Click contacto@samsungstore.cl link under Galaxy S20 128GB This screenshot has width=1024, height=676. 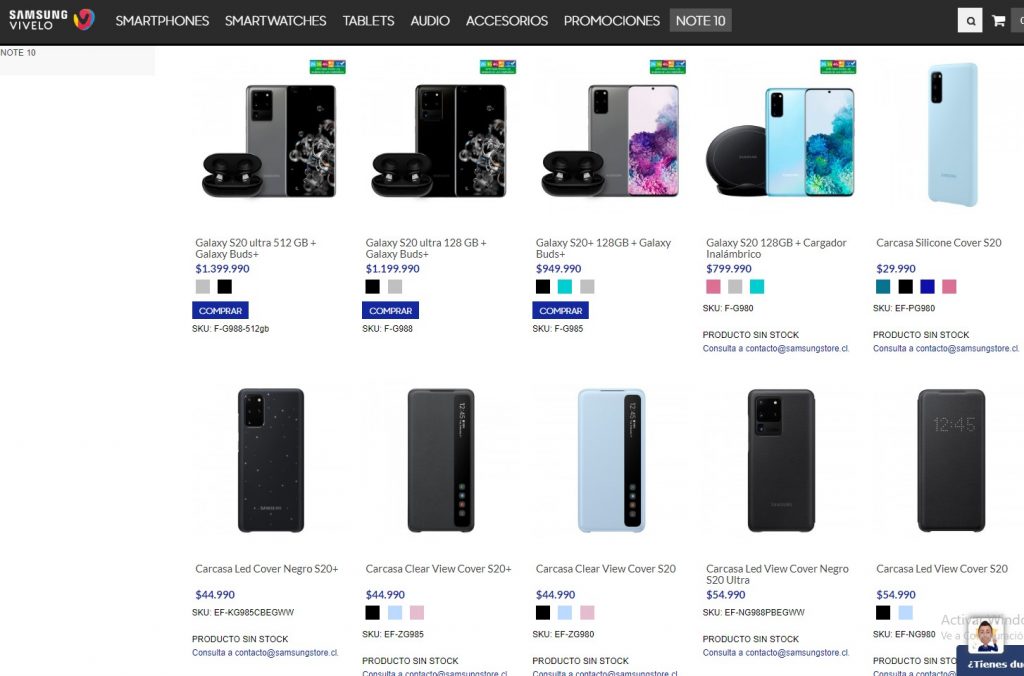(x=776, y=349)
